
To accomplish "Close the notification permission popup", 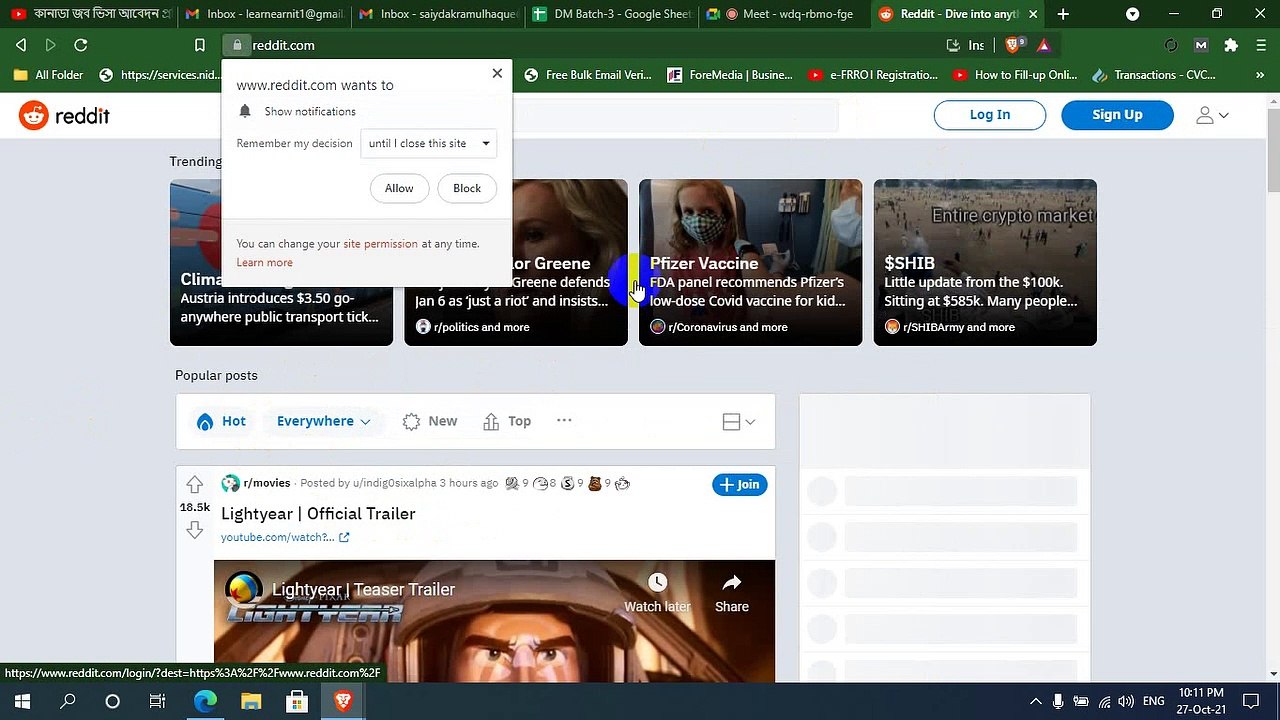I will point(497,73).
